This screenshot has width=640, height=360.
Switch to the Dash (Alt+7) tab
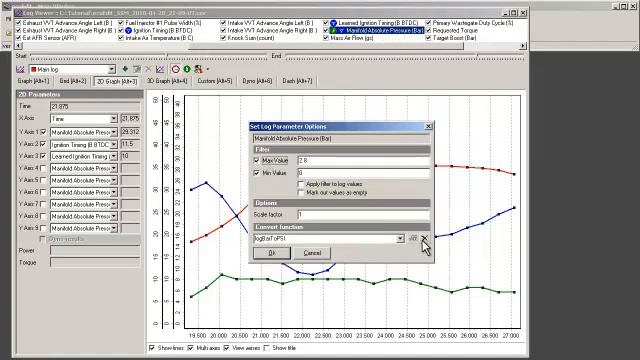click(x=297, y=81)
